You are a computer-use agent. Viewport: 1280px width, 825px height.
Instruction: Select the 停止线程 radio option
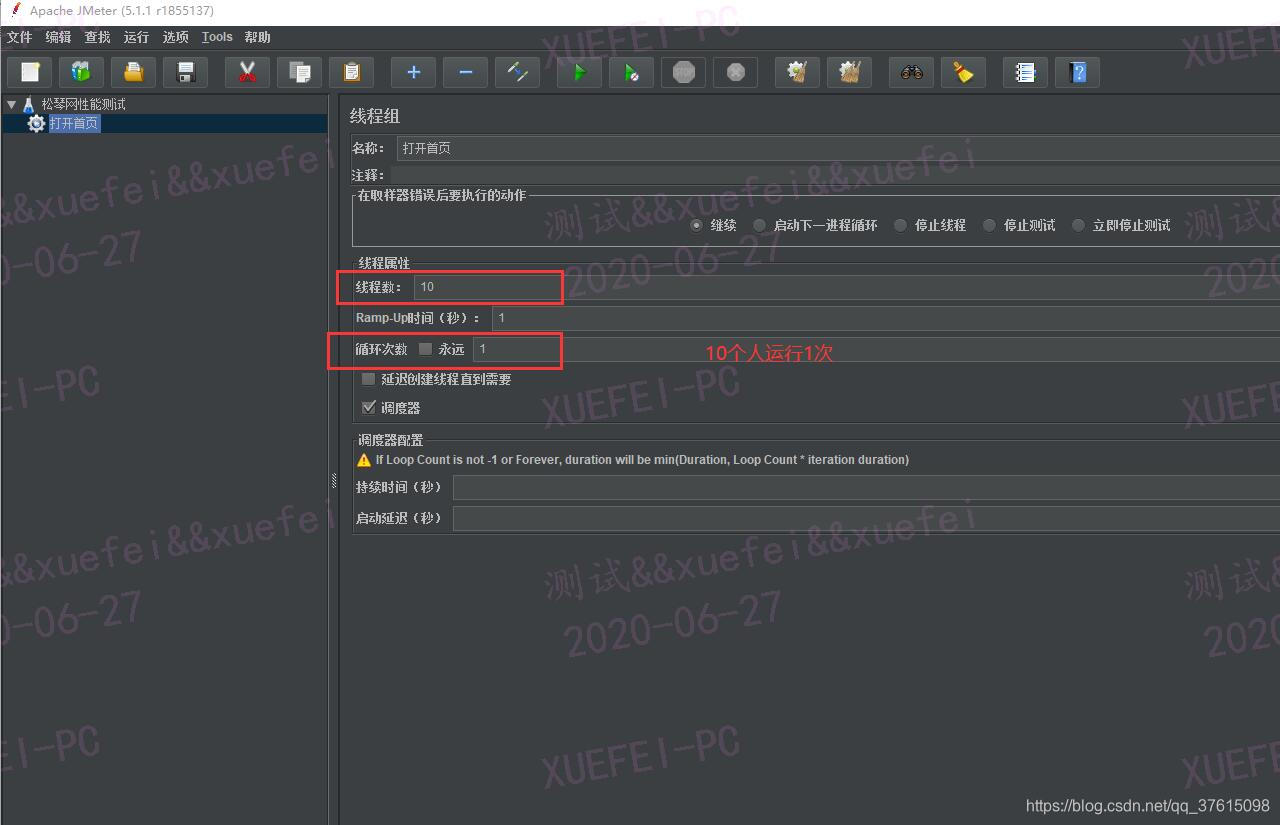[900, 225]
